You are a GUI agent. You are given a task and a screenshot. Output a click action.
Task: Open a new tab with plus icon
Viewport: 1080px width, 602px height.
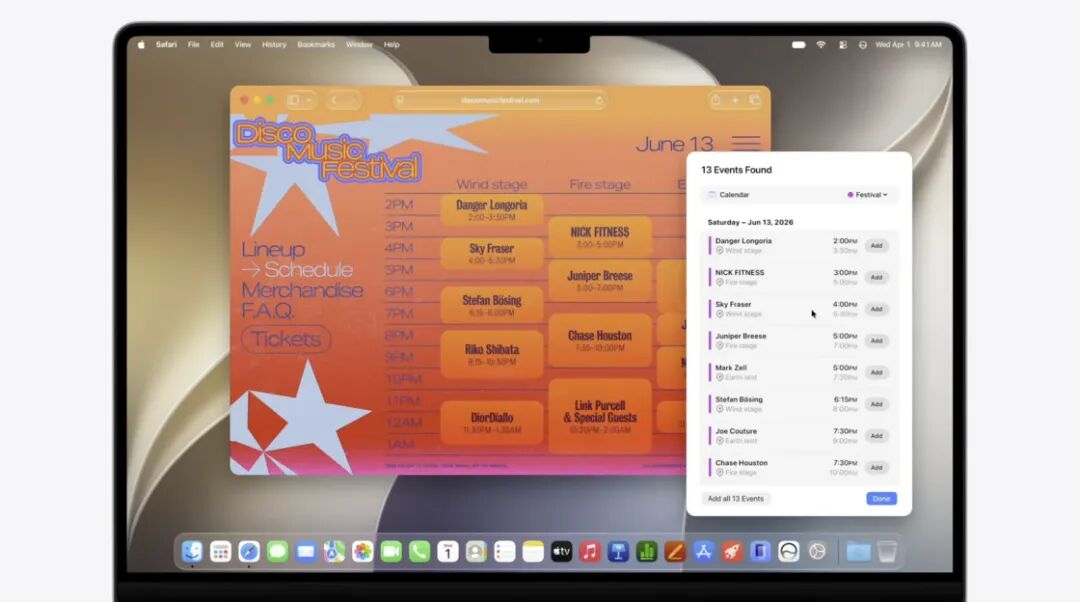pos(735,101)
